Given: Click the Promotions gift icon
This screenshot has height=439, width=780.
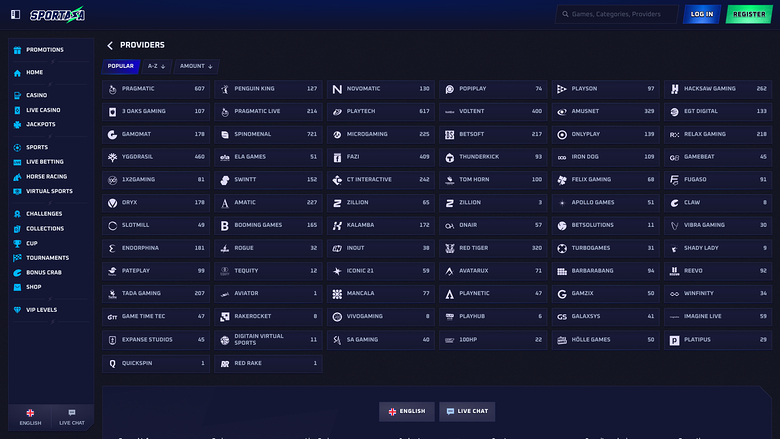Looking at the screenshot, I should 17,50.
